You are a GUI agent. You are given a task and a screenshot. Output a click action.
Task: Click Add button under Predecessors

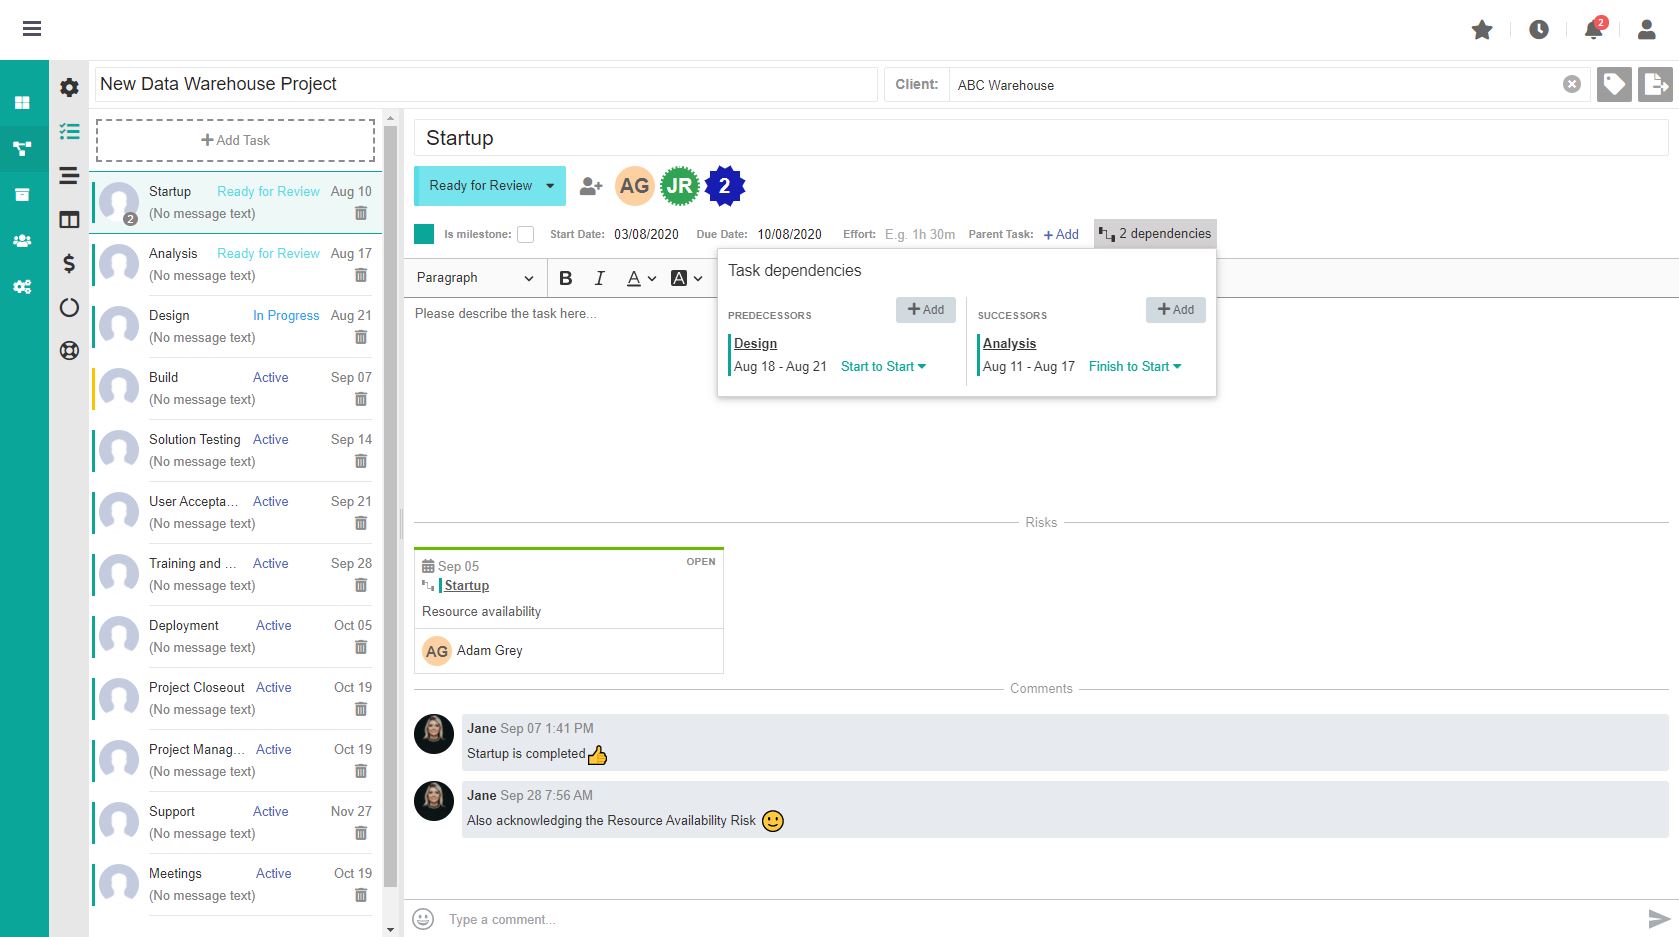tap(925, 310)
